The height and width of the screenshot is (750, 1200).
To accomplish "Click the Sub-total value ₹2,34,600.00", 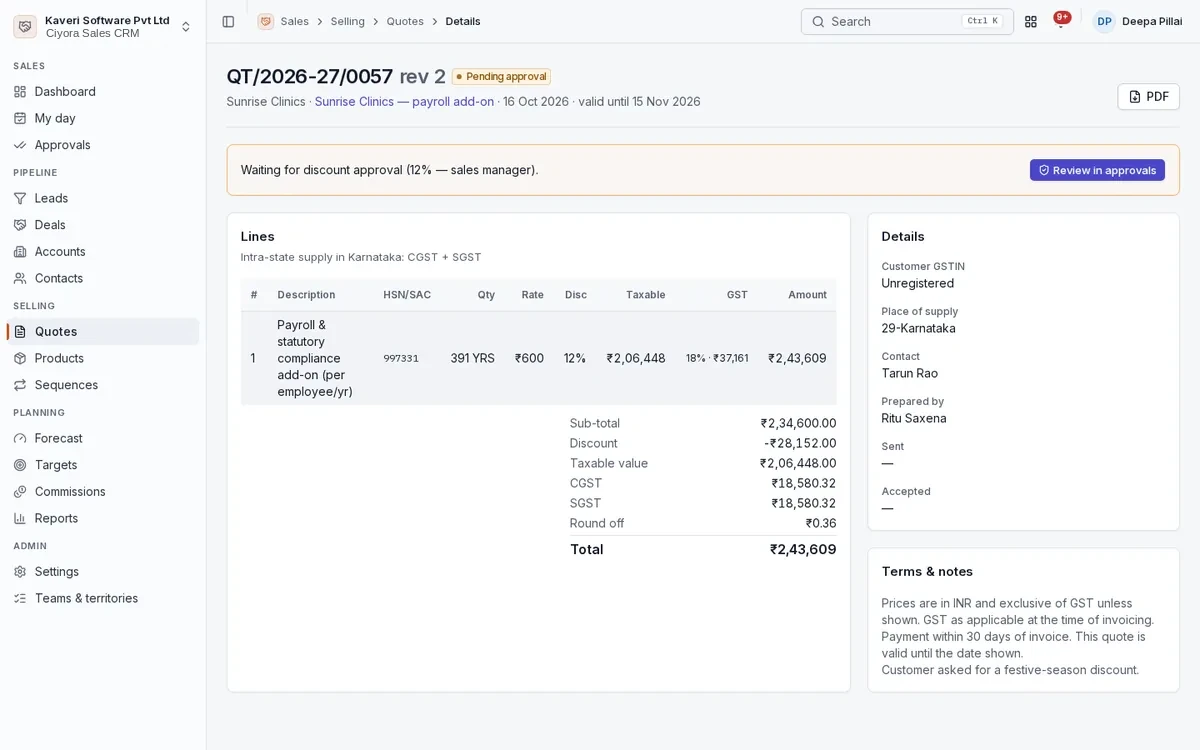I will coord(798,423).
